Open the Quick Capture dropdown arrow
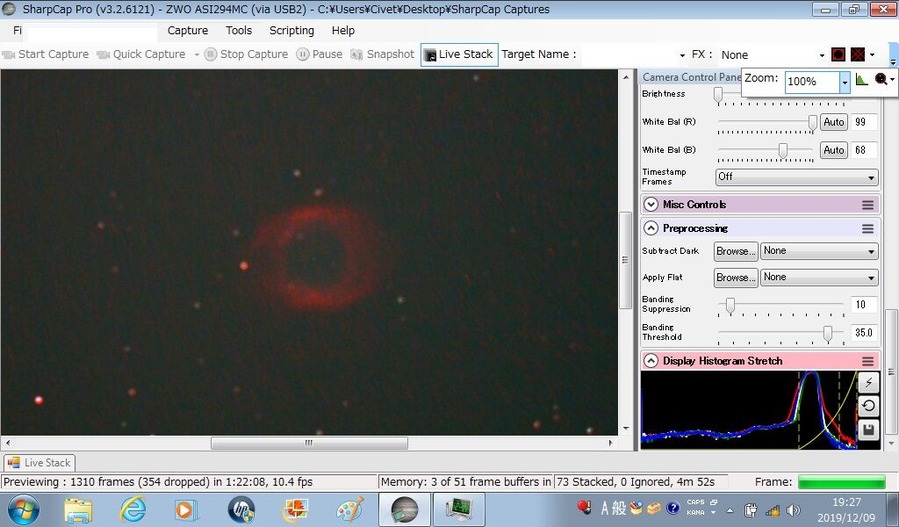899x527 pixels. pyautogui.click(x=197, y=55)
